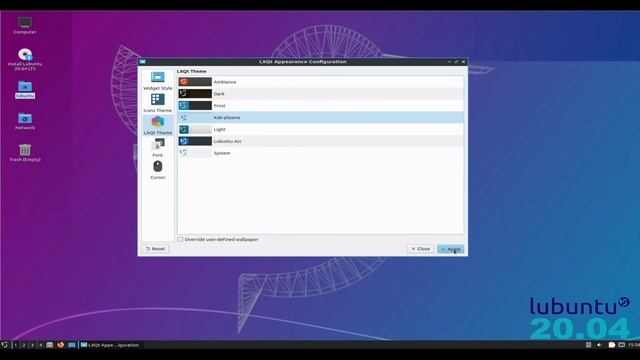
Task: Click the window menu icon in title bar
Action: pyautogui.click(x=142, y=62)
